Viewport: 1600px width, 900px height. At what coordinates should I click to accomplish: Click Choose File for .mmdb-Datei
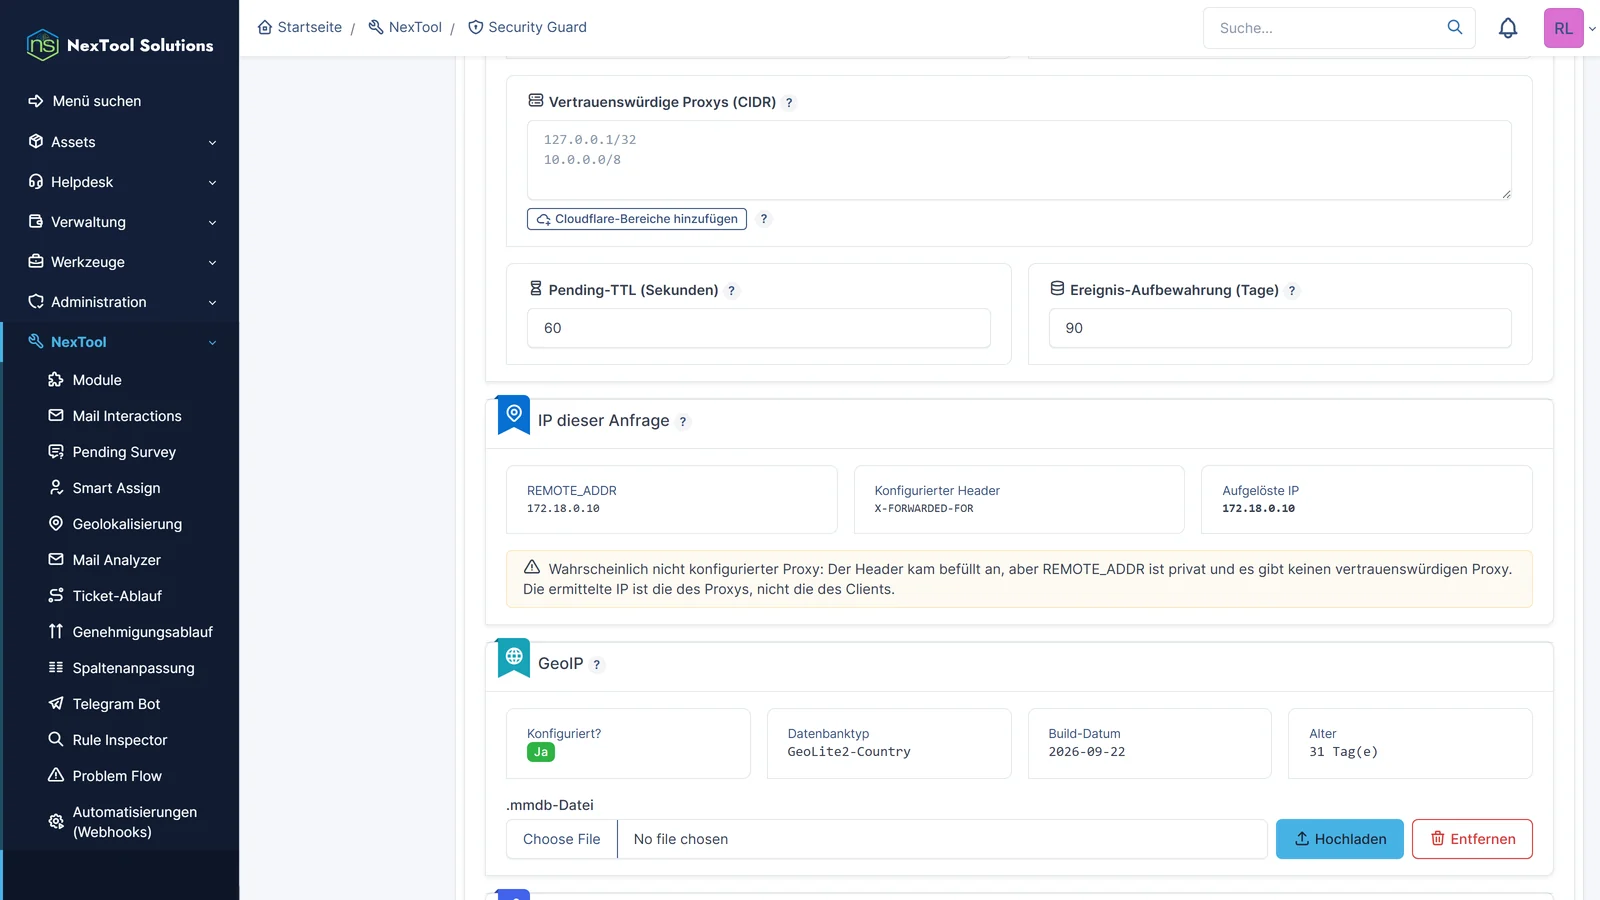562,839
